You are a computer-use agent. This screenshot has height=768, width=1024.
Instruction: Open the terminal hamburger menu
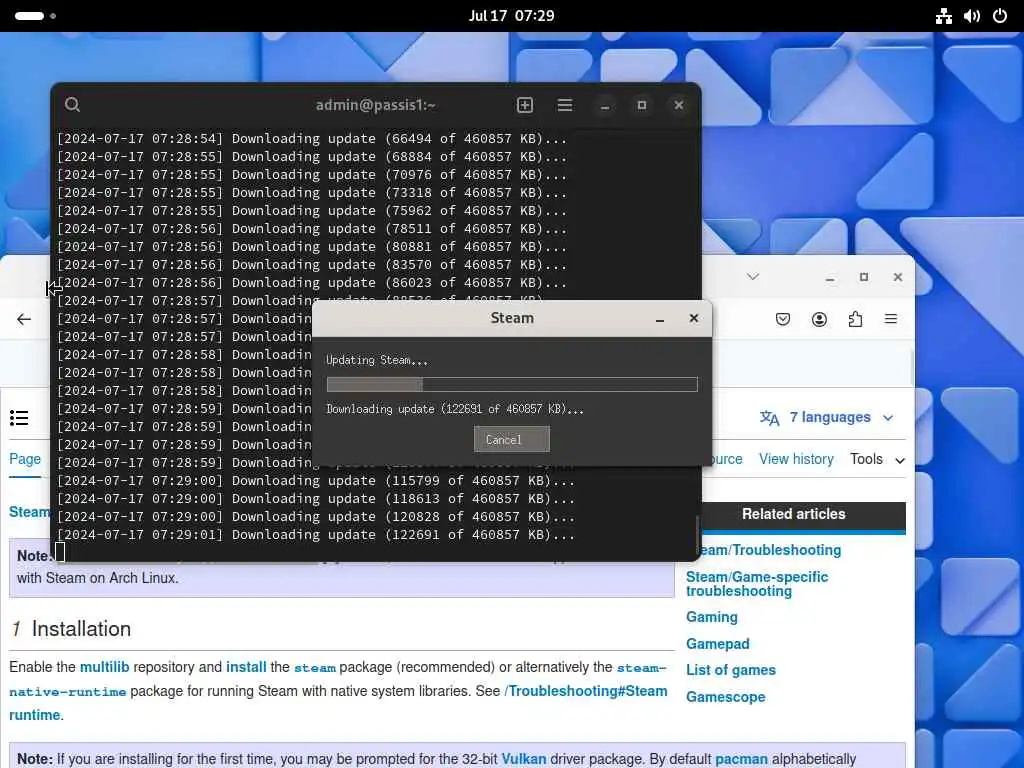click(565, 105)
